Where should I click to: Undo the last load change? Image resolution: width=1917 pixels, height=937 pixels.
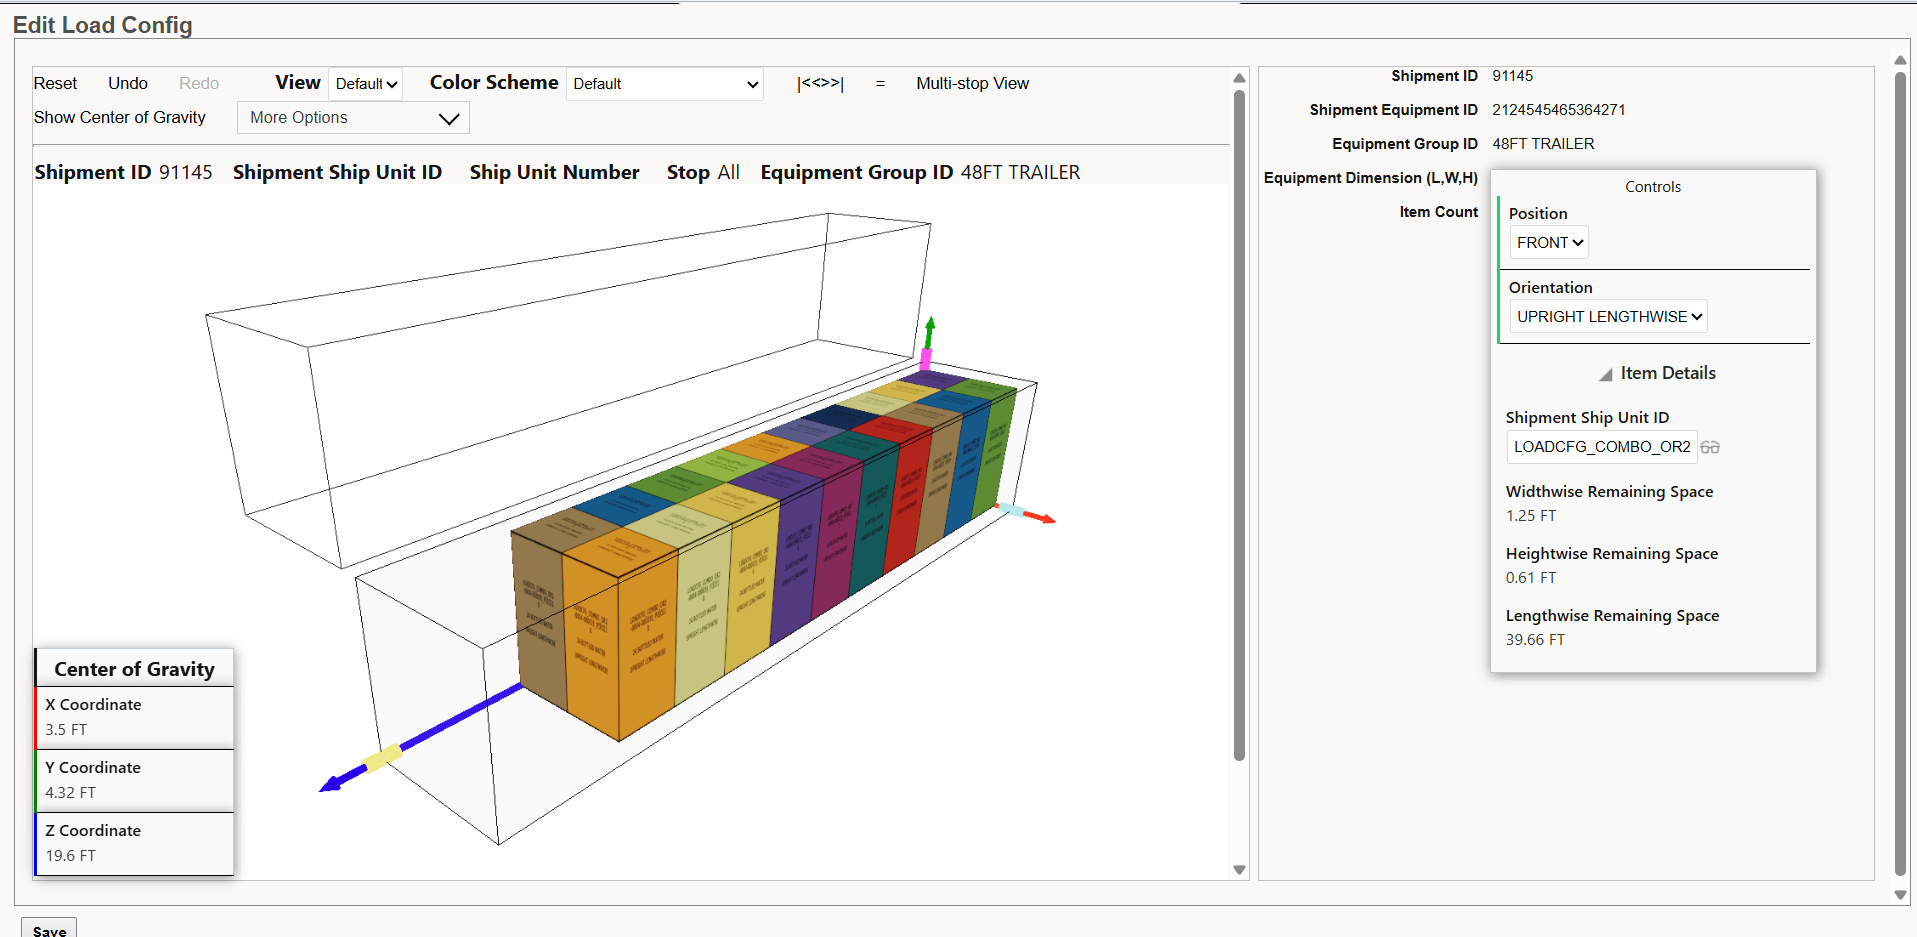pos(128,84)
